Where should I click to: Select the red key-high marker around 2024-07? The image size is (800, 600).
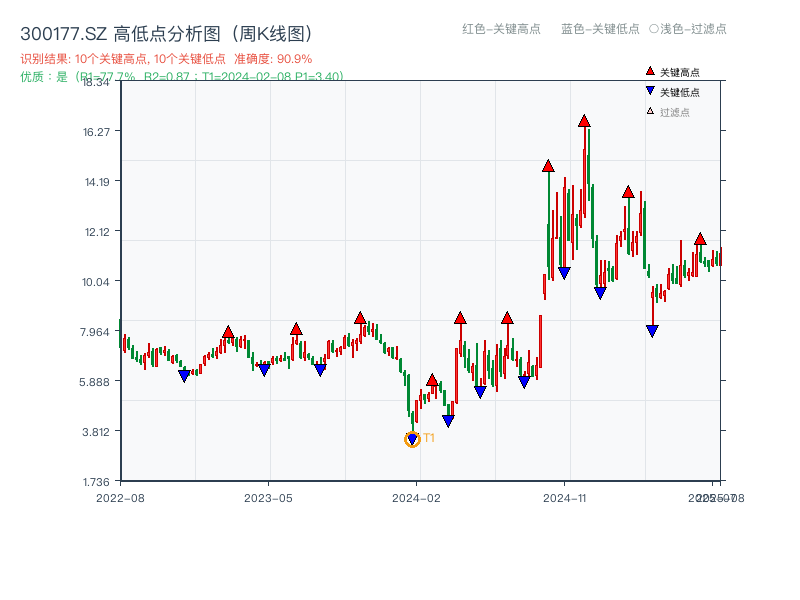507,318
